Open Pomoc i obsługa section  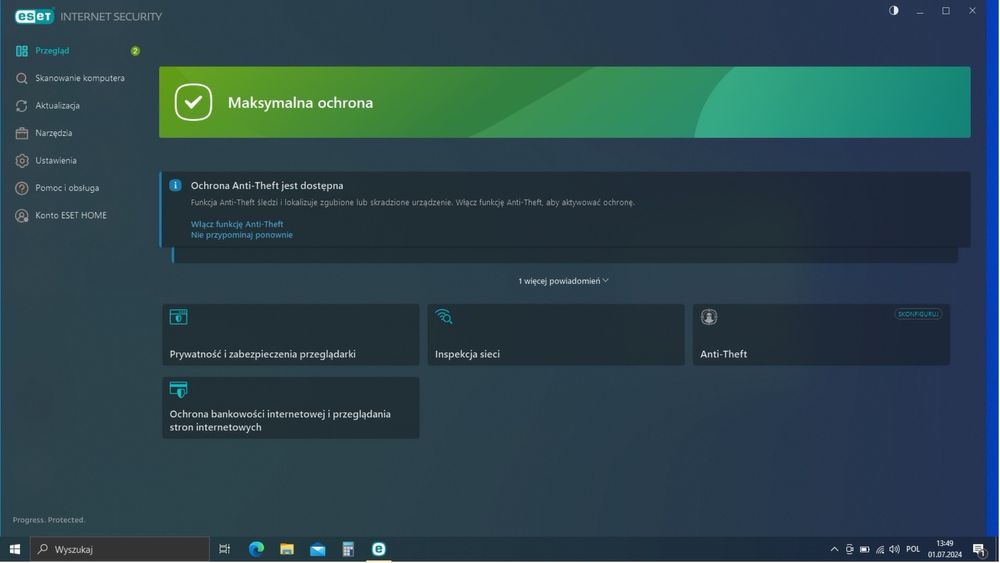coord(67,187)
